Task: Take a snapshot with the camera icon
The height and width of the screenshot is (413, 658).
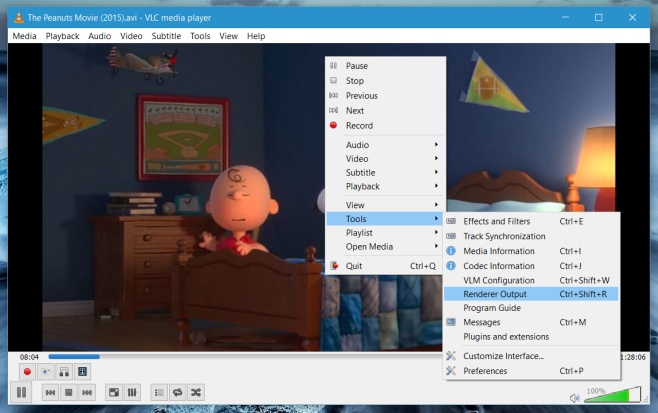Action: [x=46, y=371]
